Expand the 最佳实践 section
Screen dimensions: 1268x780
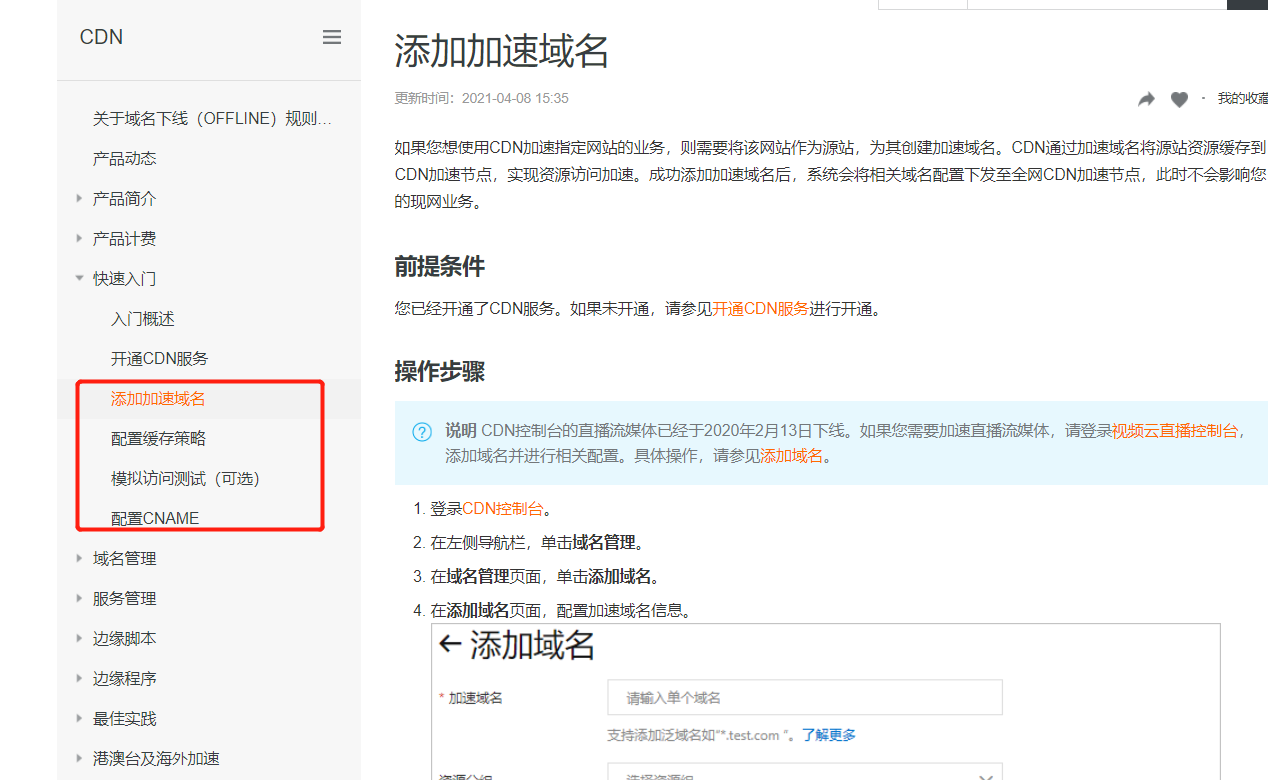point(125,718)
